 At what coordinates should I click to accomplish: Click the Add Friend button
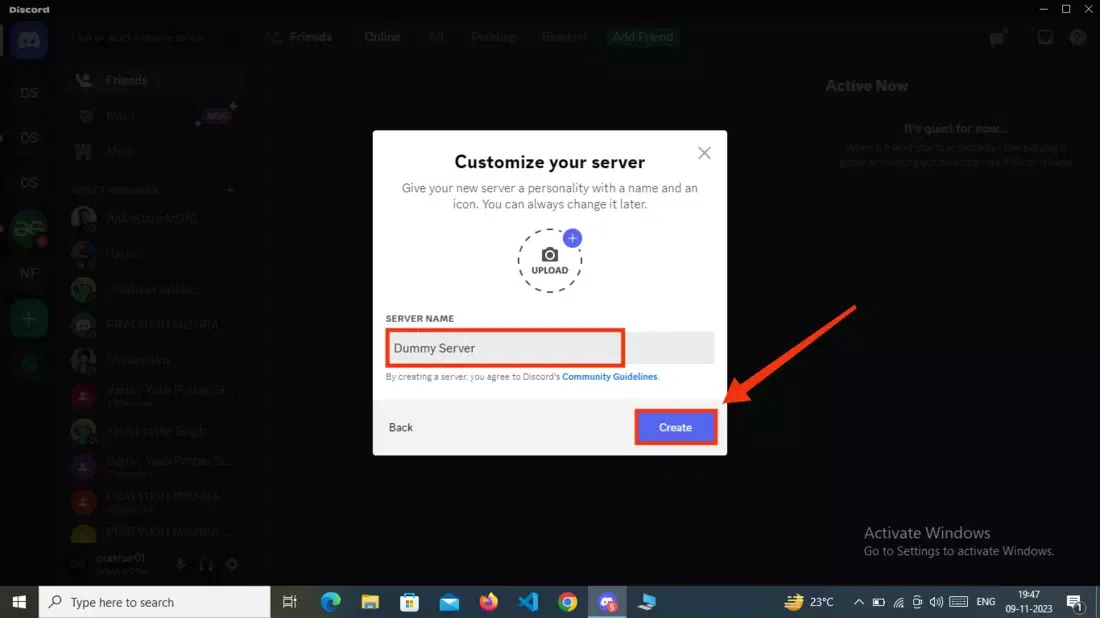pos(643,36)
